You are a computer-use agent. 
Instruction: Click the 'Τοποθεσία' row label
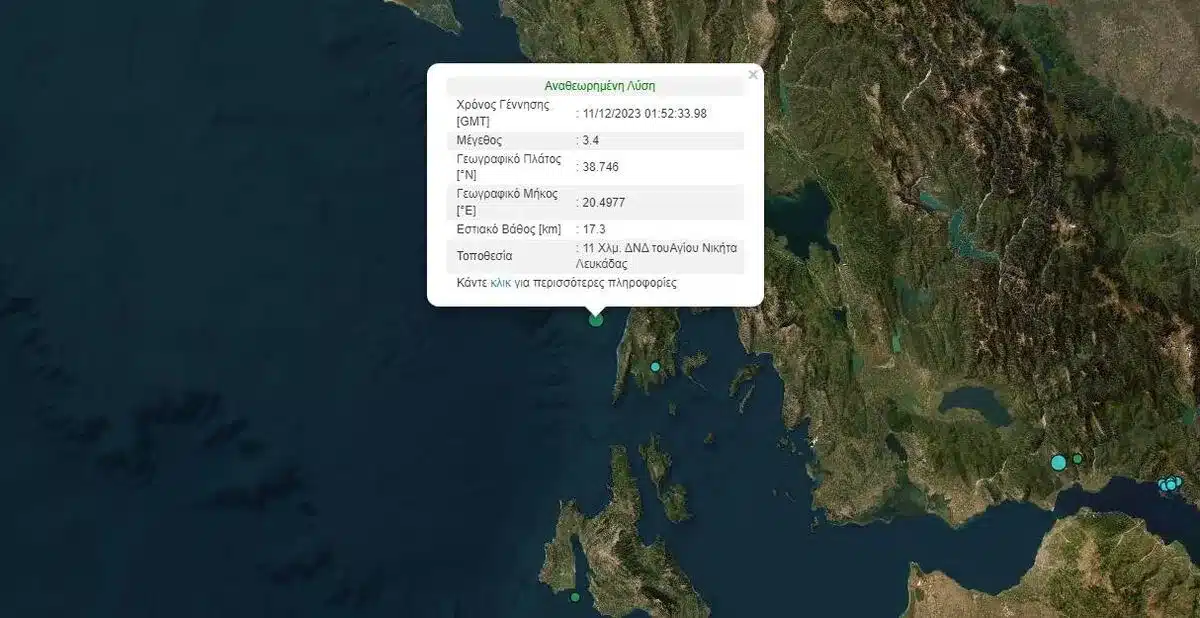tap(485, 256)
